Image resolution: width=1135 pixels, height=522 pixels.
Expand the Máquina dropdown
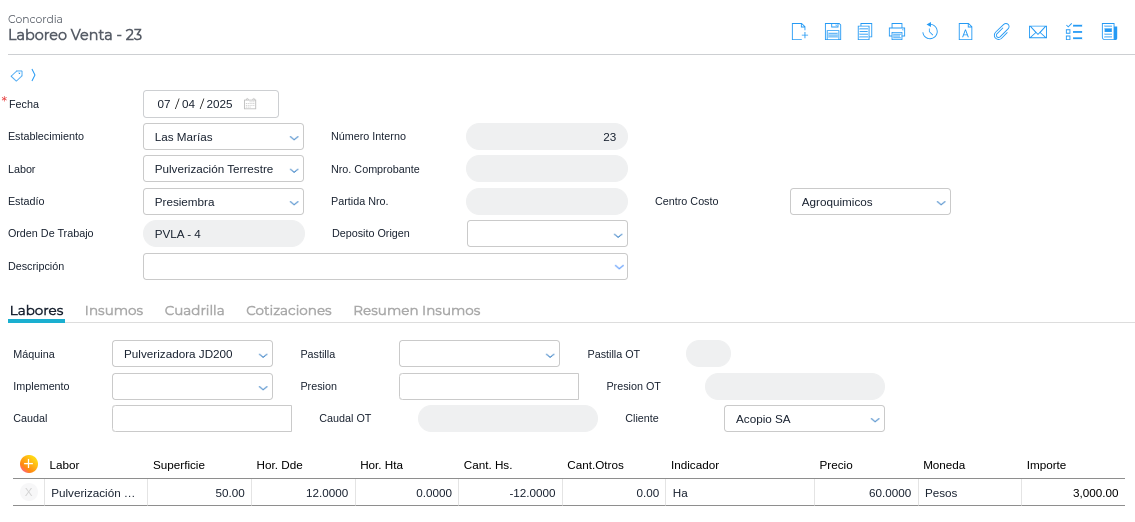[x=263, y=354]
